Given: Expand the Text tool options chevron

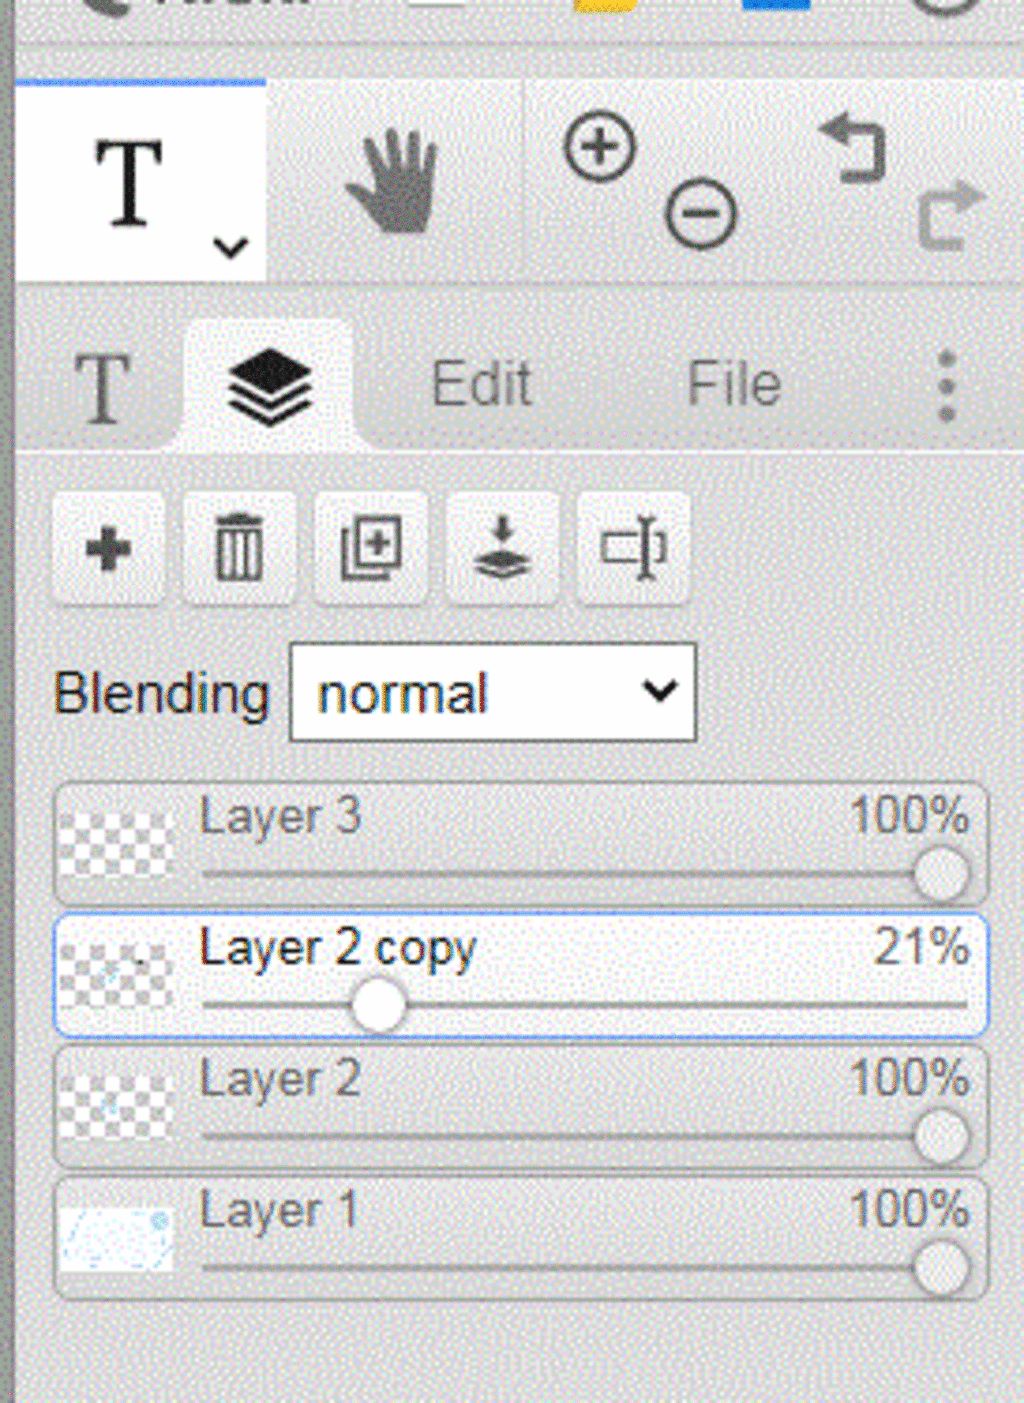Looking at the screenshot, I should pos(231,247).
